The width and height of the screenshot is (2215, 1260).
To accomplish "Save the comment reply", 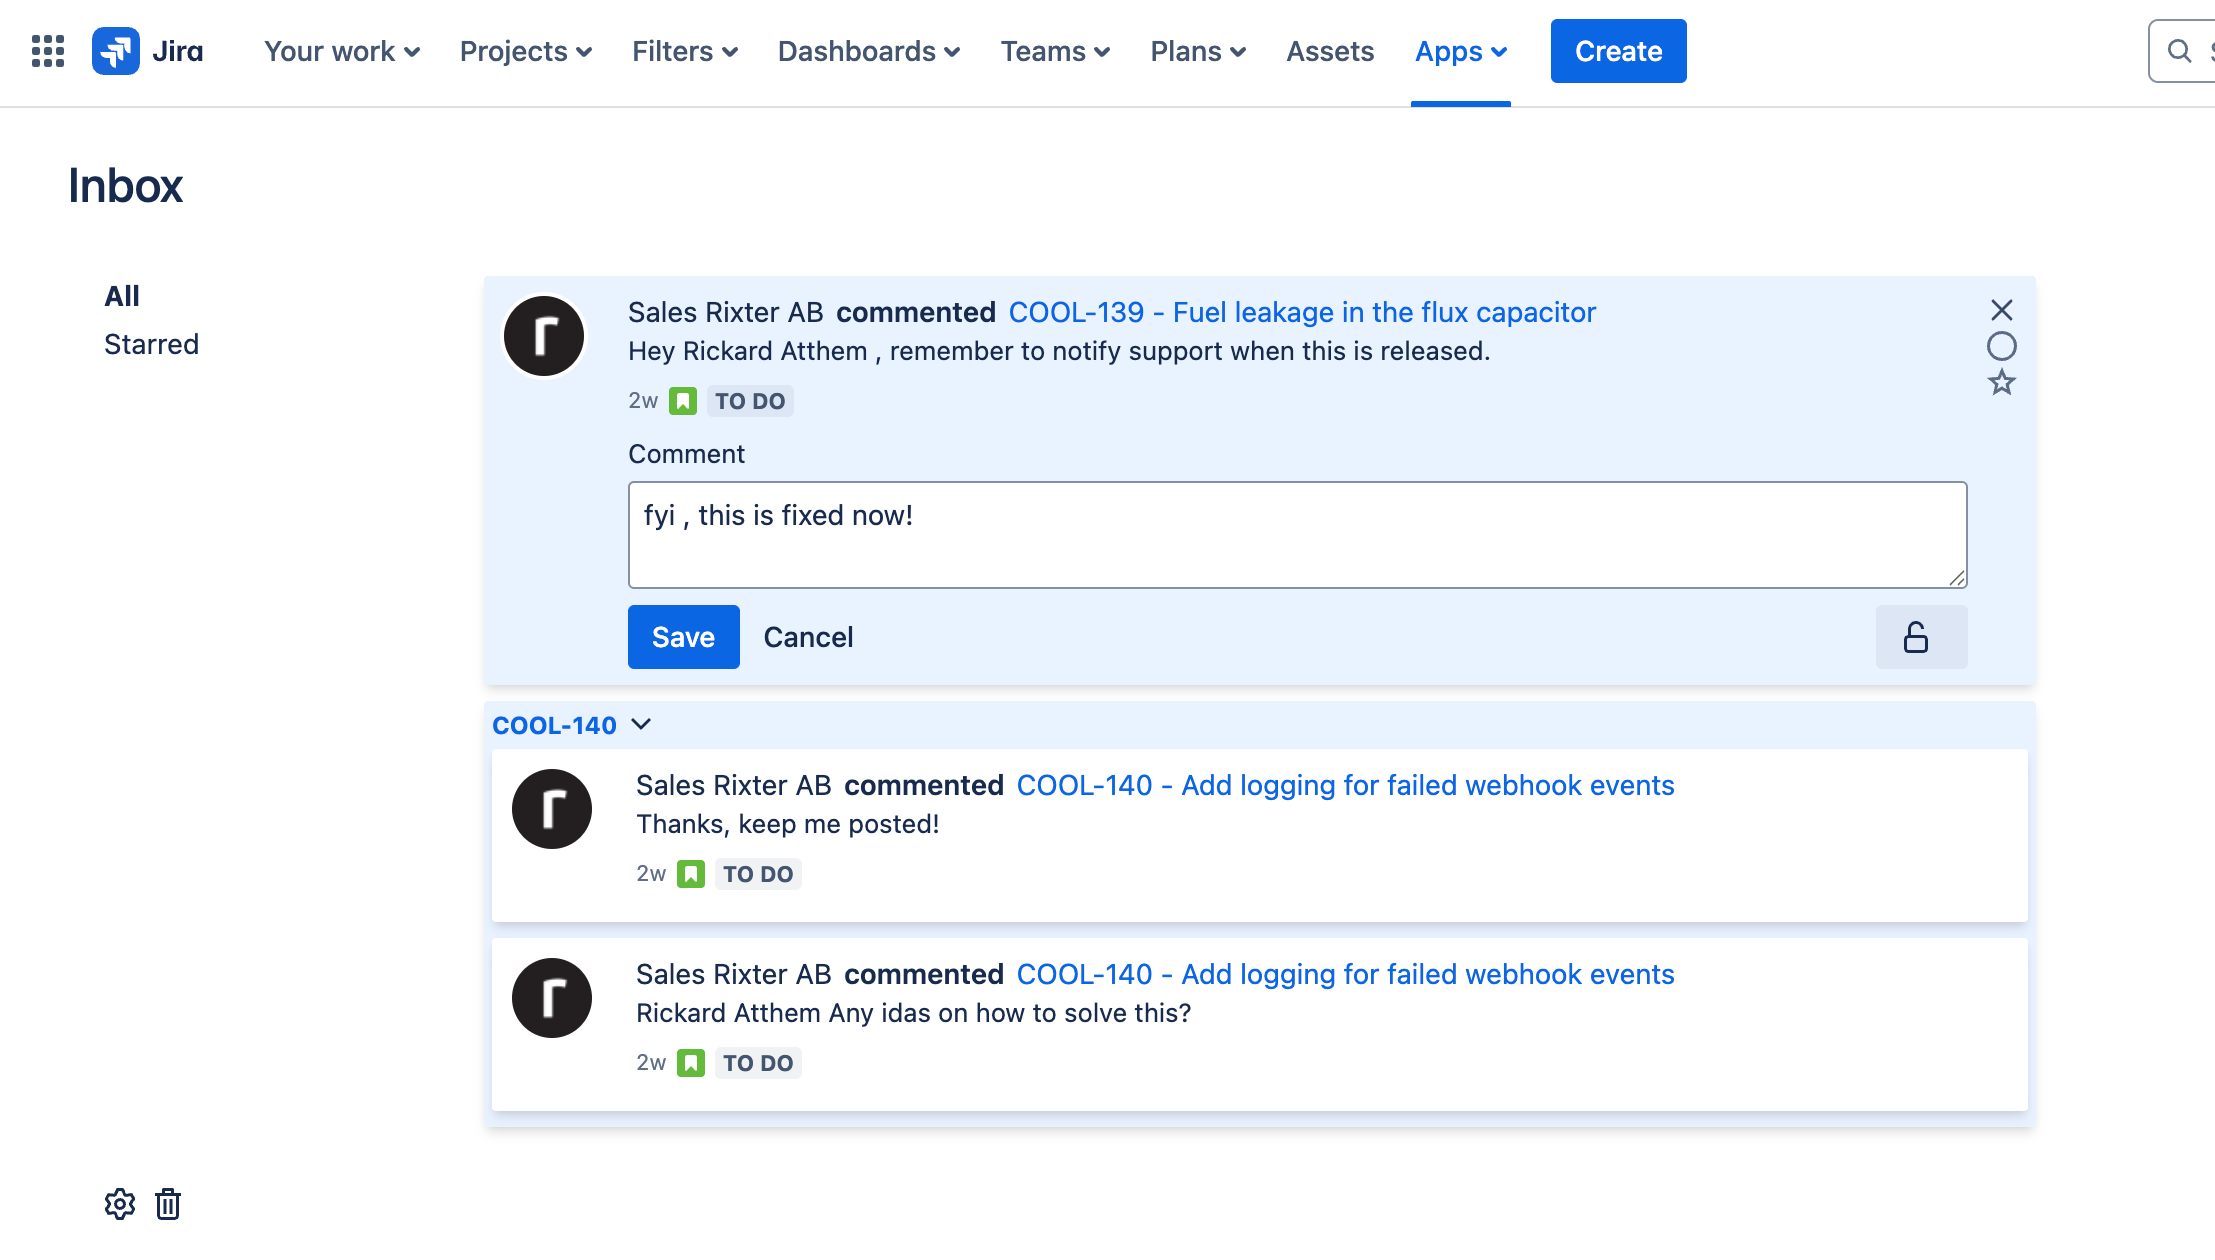I will (x=683, y=637).
